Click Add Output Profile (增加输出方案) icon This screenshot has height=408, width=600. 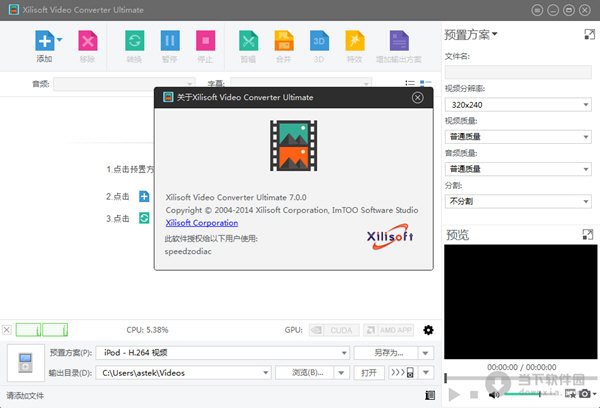coord(399,41)
